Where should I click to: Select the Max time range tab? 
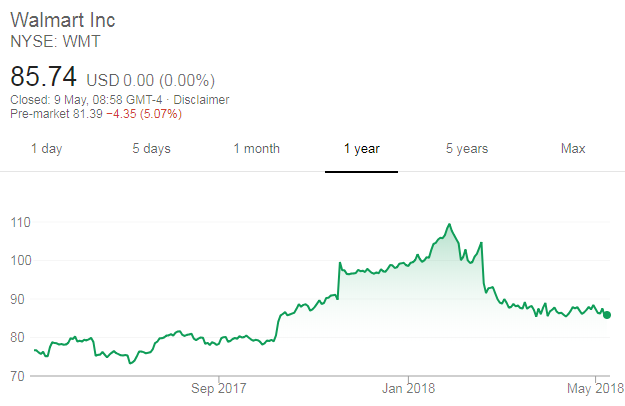[x=572, y=149]
